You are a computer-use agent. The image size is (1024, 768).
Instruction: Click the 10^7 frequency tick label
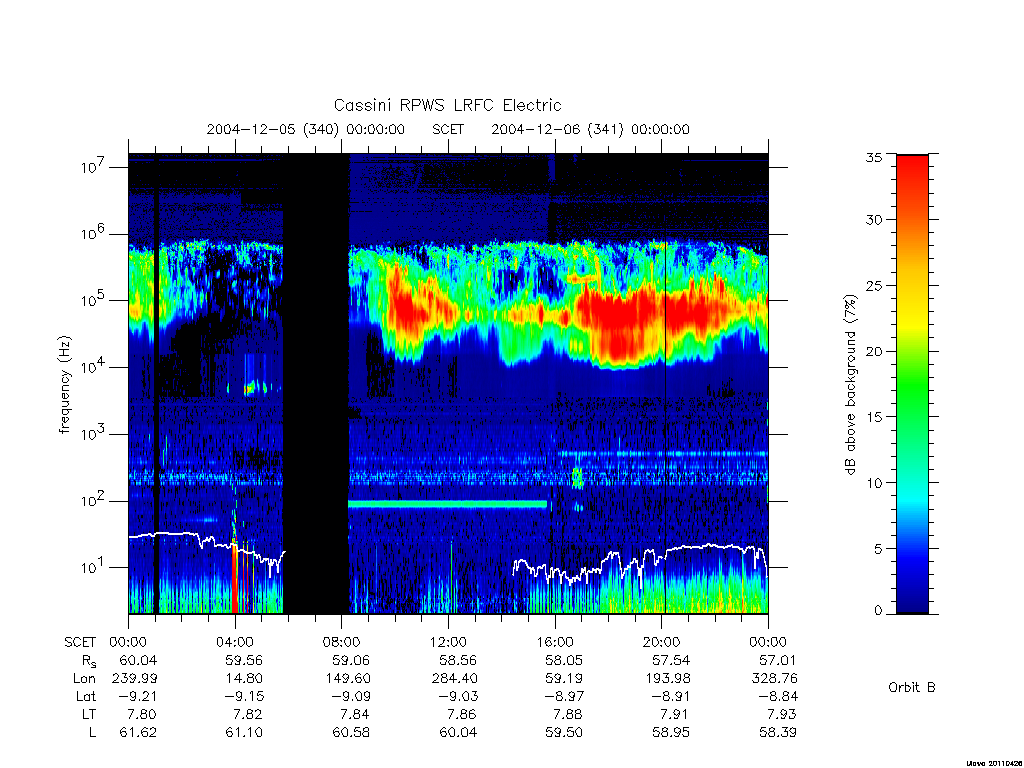click(94, 167)
